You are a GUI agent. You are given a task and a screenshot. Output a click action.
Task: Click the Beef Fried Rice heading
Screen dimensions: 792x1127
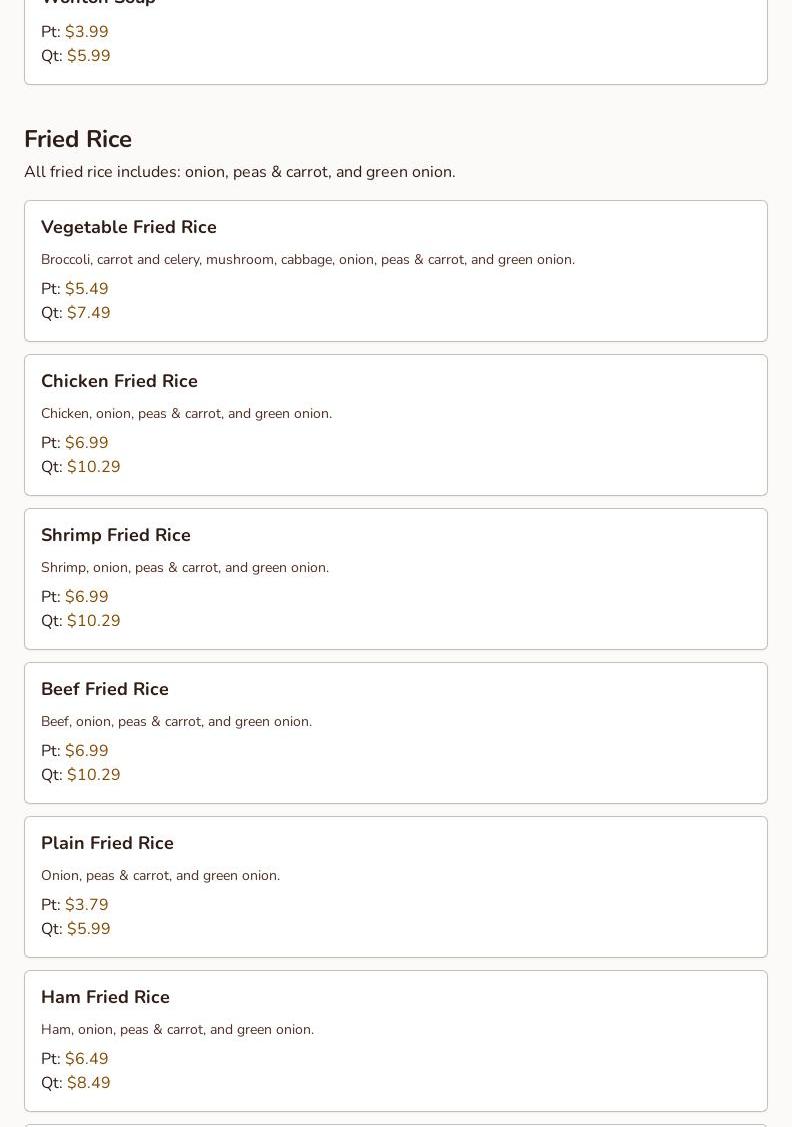tap(105, 689)
